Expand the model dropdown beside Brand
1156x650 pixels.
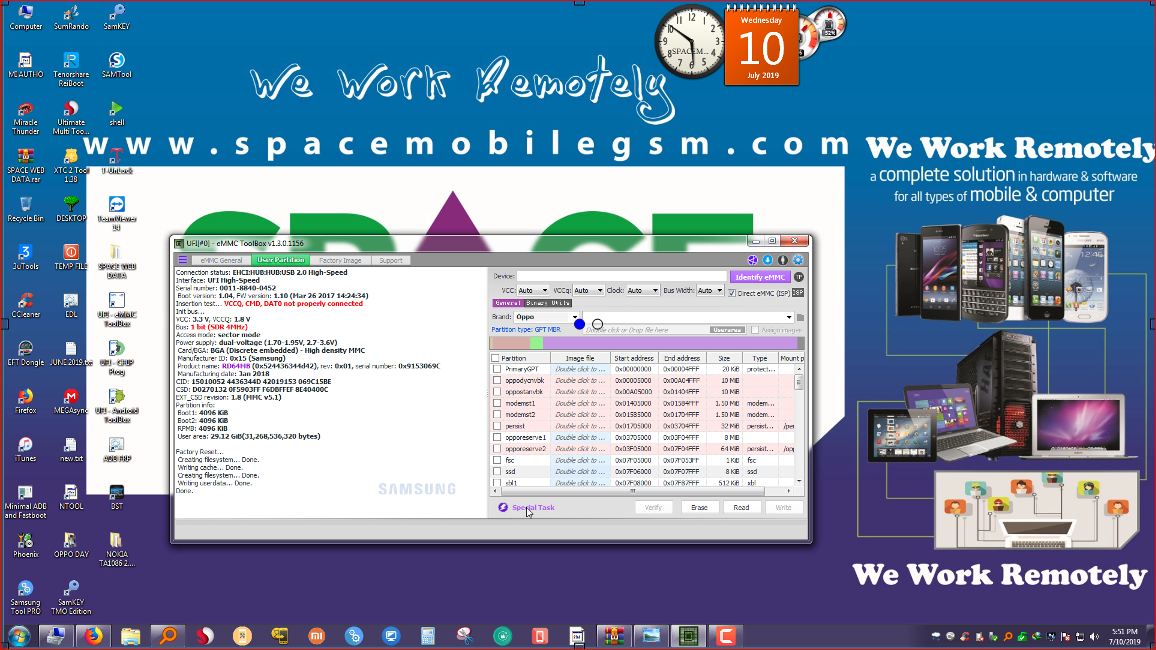[x=789, y=317]
